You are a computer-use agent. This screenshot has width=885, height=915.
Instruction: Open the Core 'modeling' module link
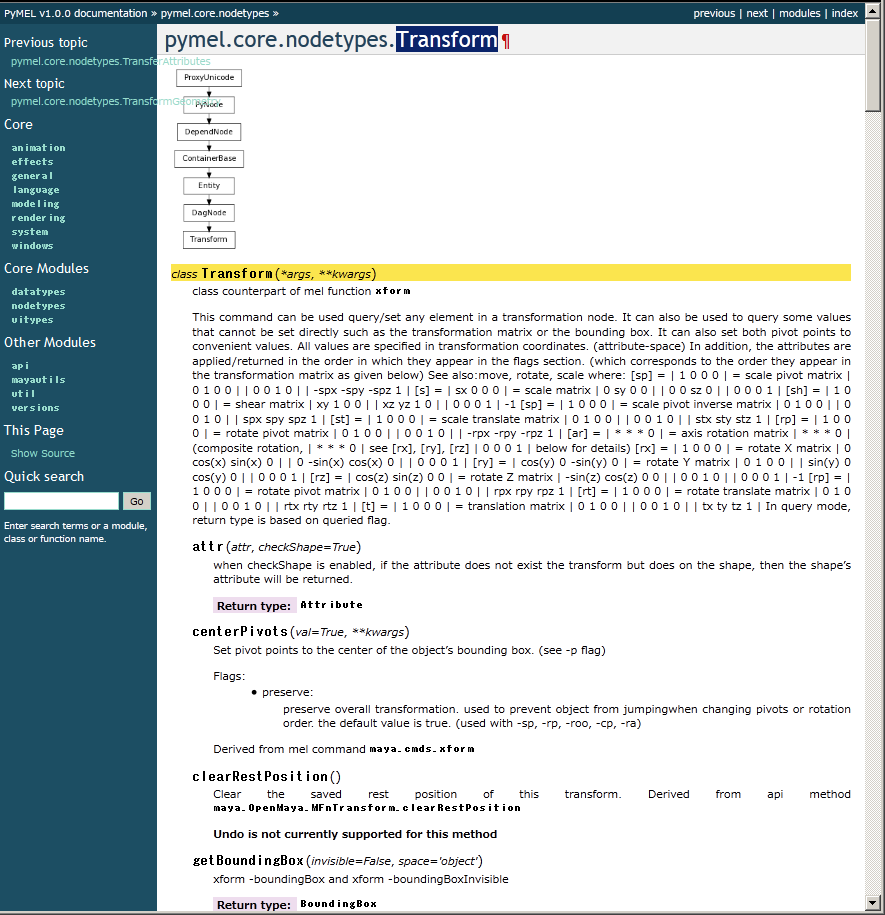point(36,204)
